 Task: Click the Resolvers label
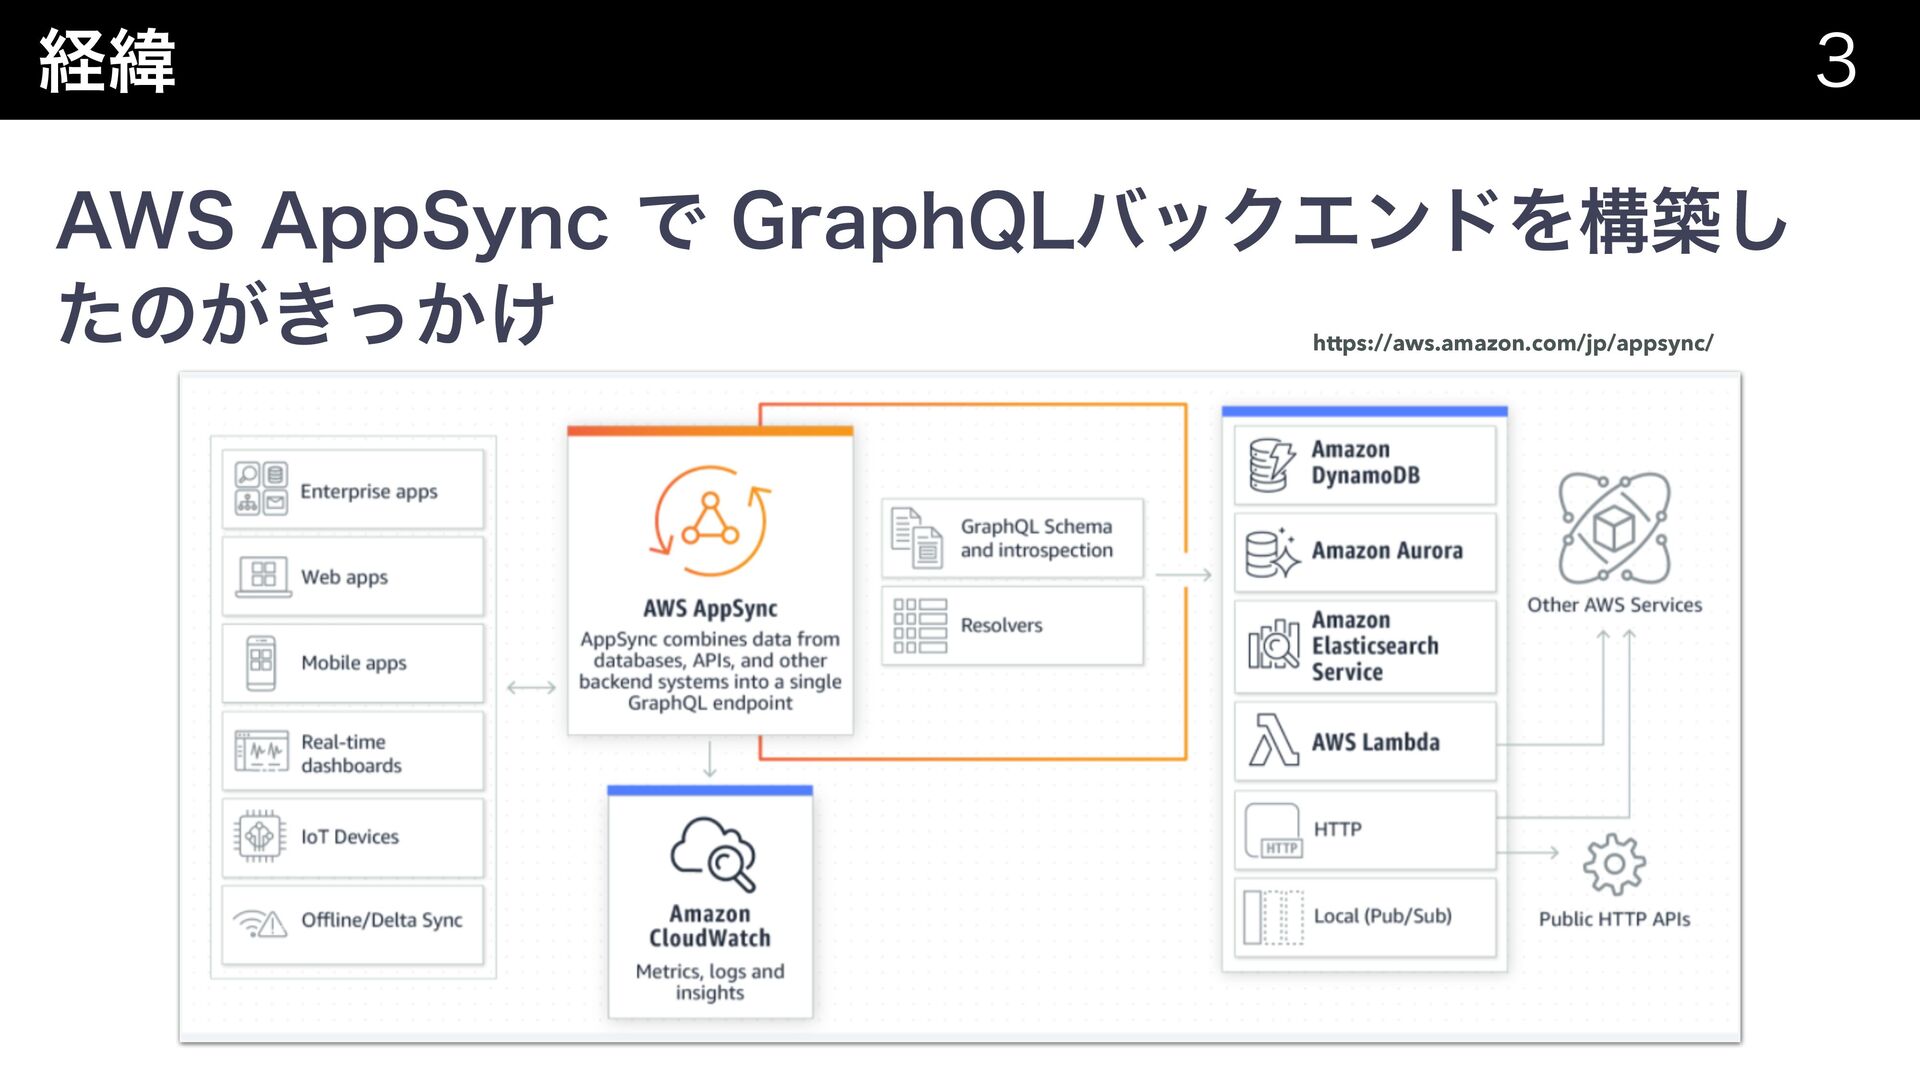tap(1001, 625)
